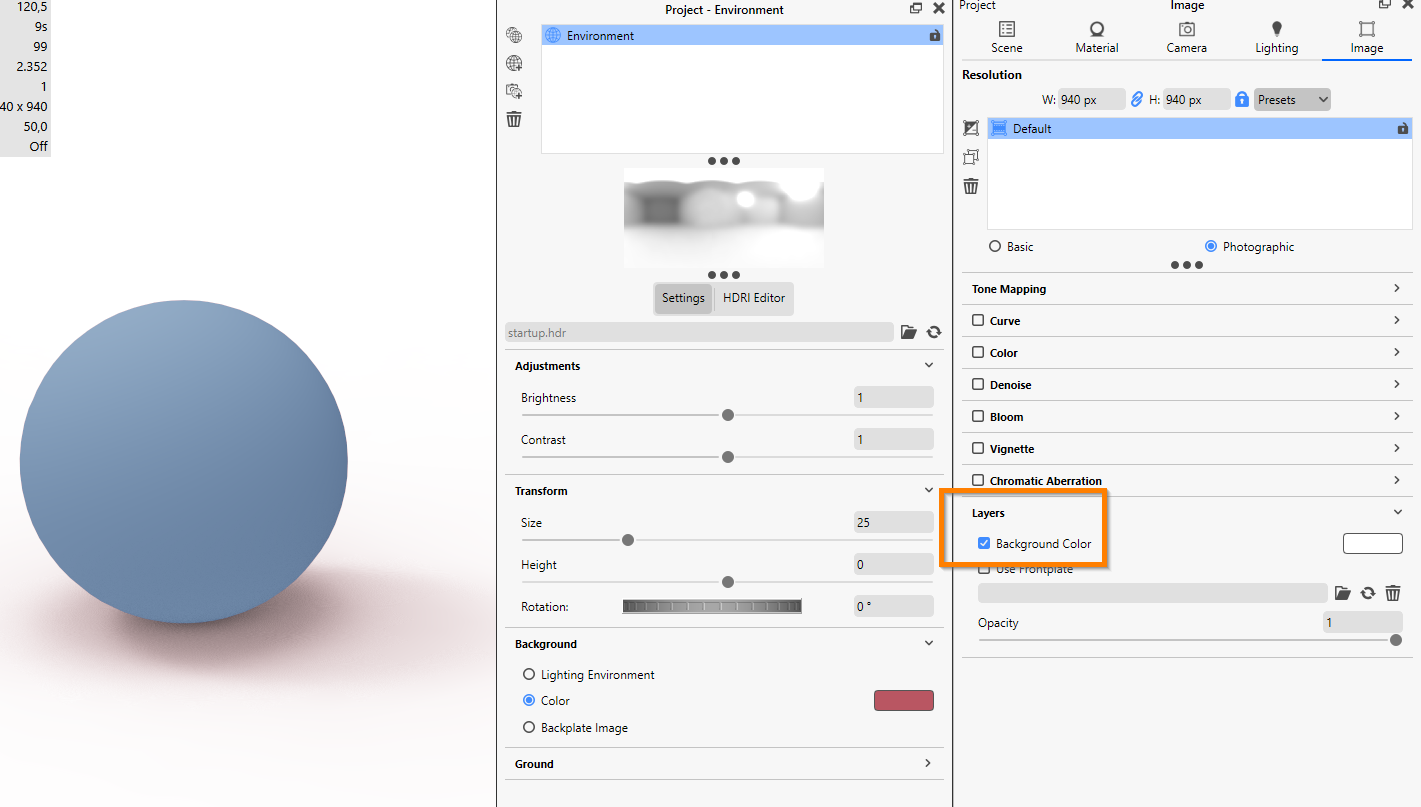Screen dimensions: 1421x807
Task: Undock the Project - Environment panel
Action: coord(916,8)
